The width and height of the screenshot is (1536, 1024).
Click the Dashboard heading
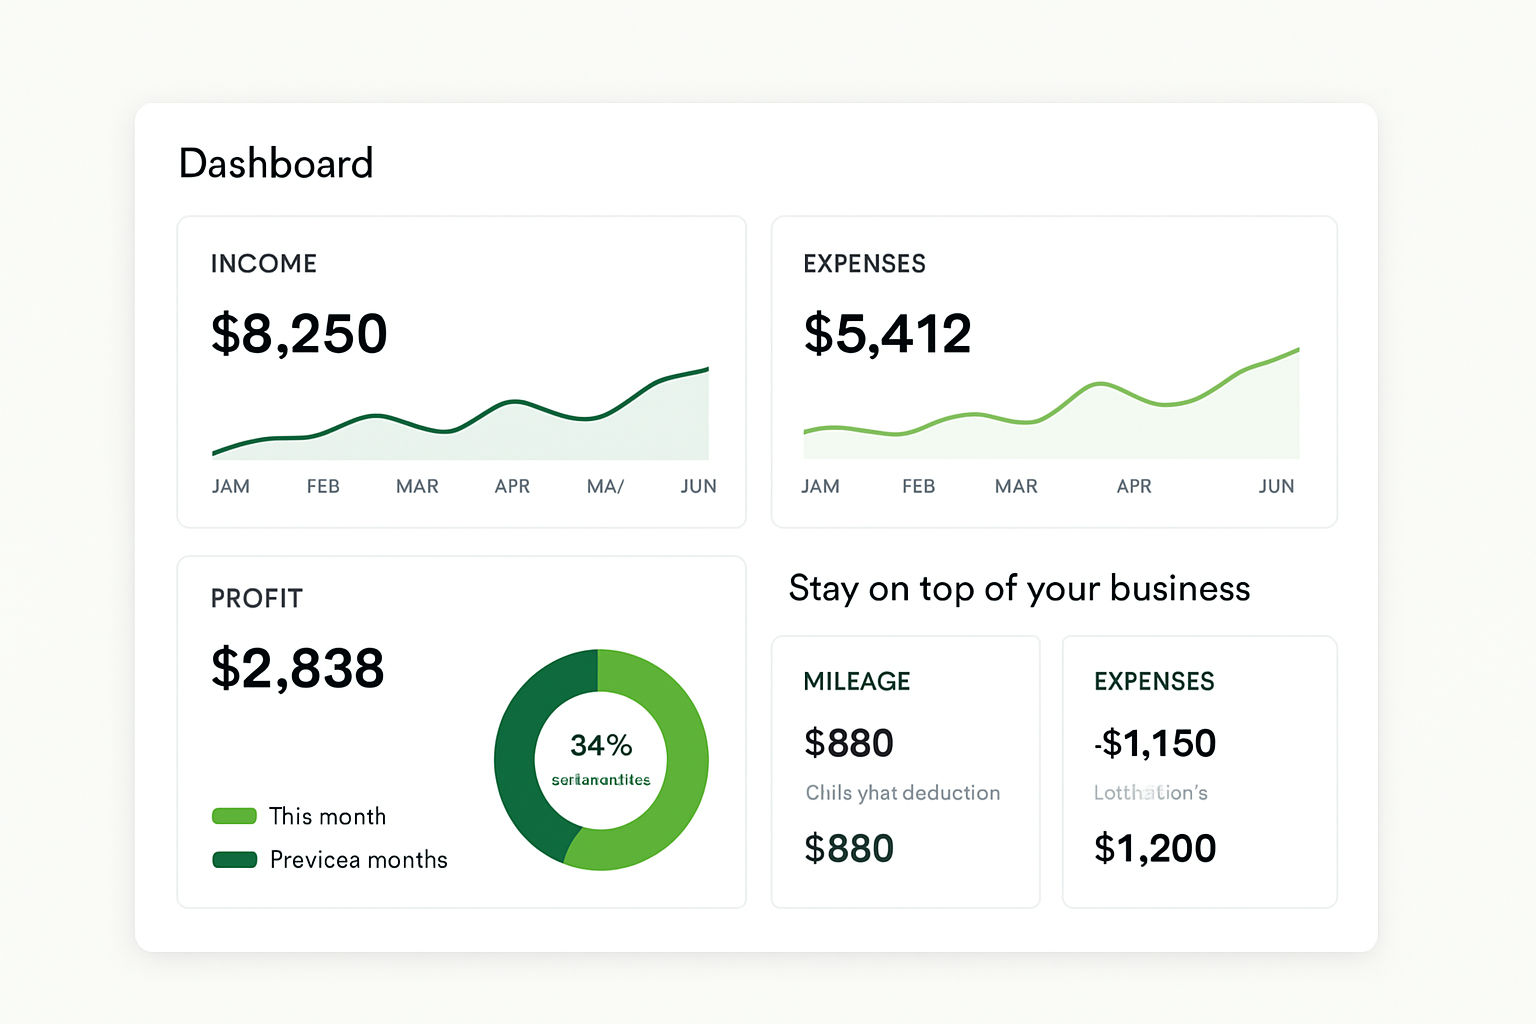(x=276, y=163)
